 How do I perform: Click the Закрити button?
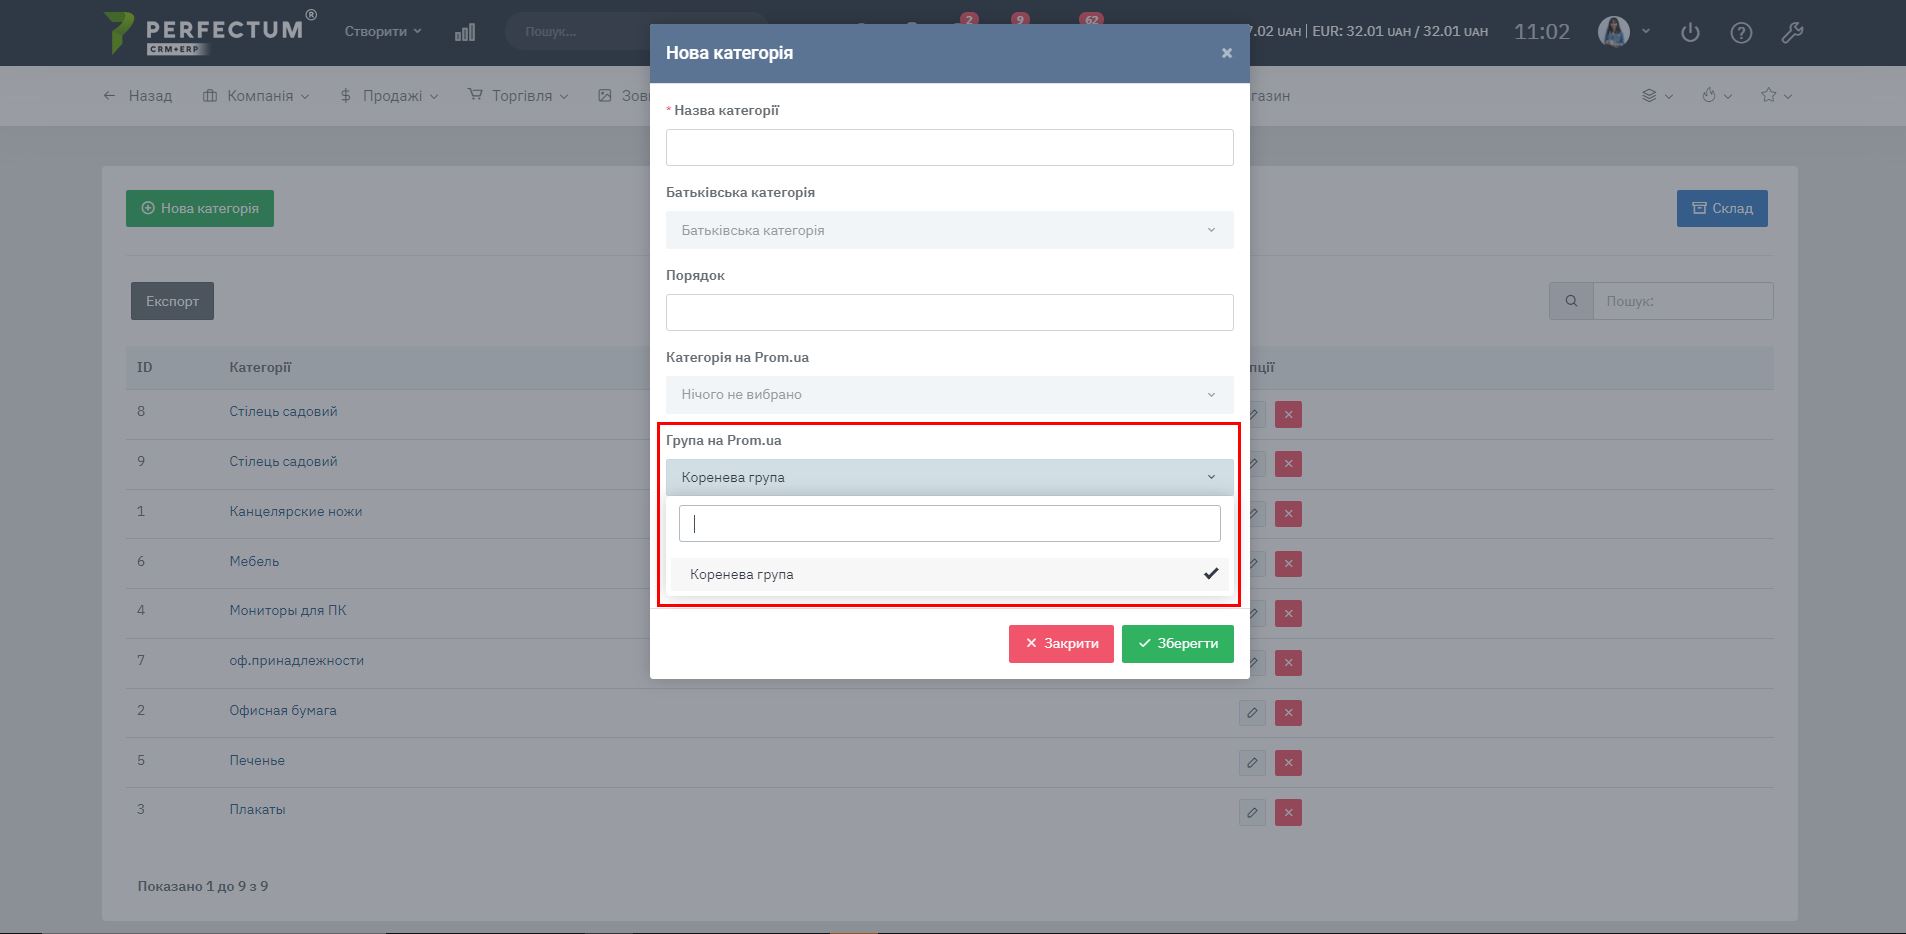(1061, 643)
